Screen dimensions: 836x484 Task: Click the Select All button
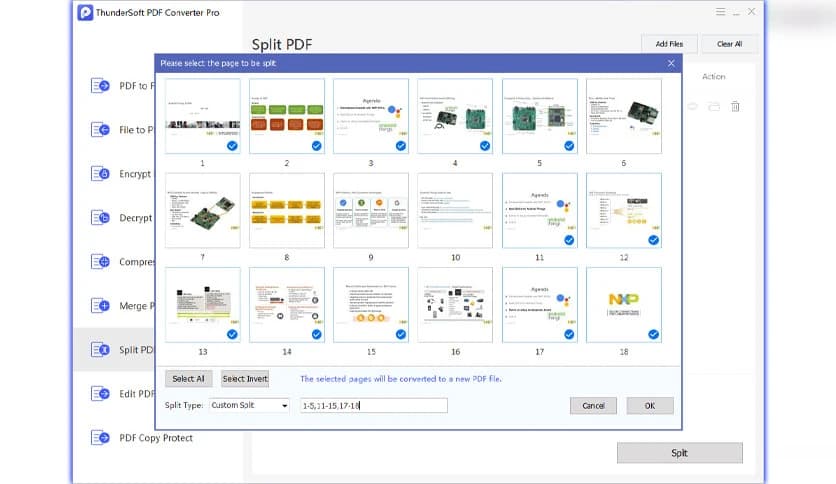click(x=188, y=378)
